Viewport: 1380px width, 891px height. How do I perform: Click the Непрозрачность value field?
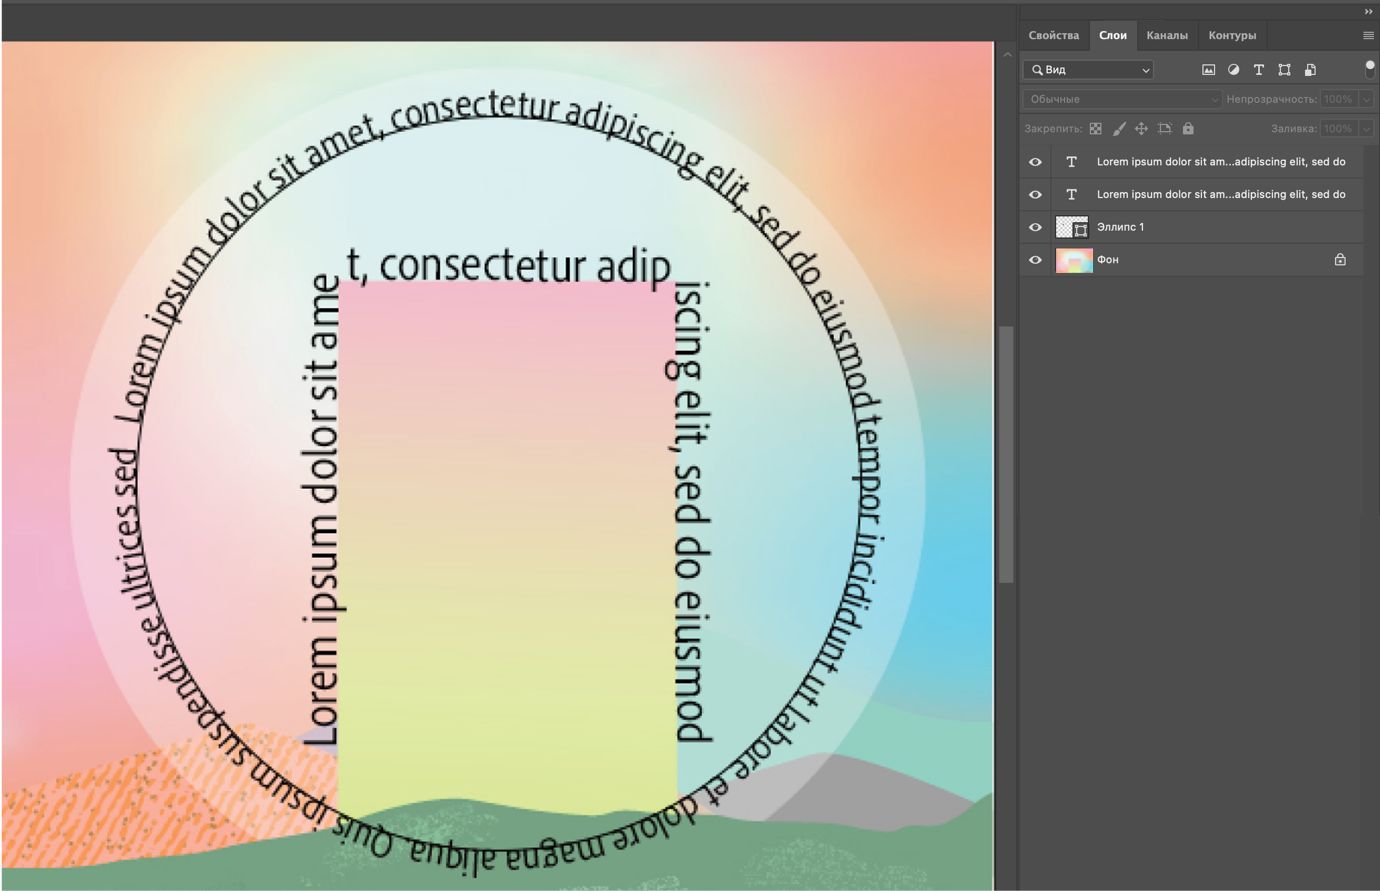pos(1338,99)
